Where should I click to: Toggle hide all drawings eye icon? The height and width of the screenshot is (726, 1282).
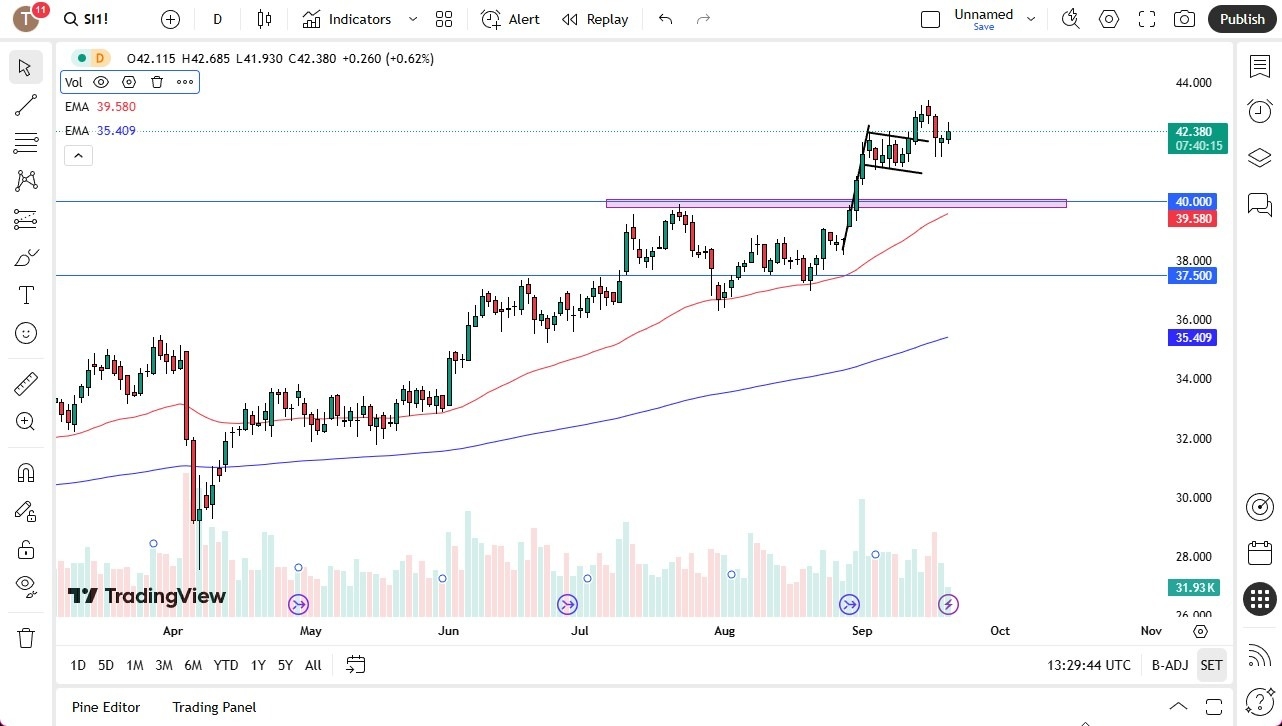click(x=25, y=585)
